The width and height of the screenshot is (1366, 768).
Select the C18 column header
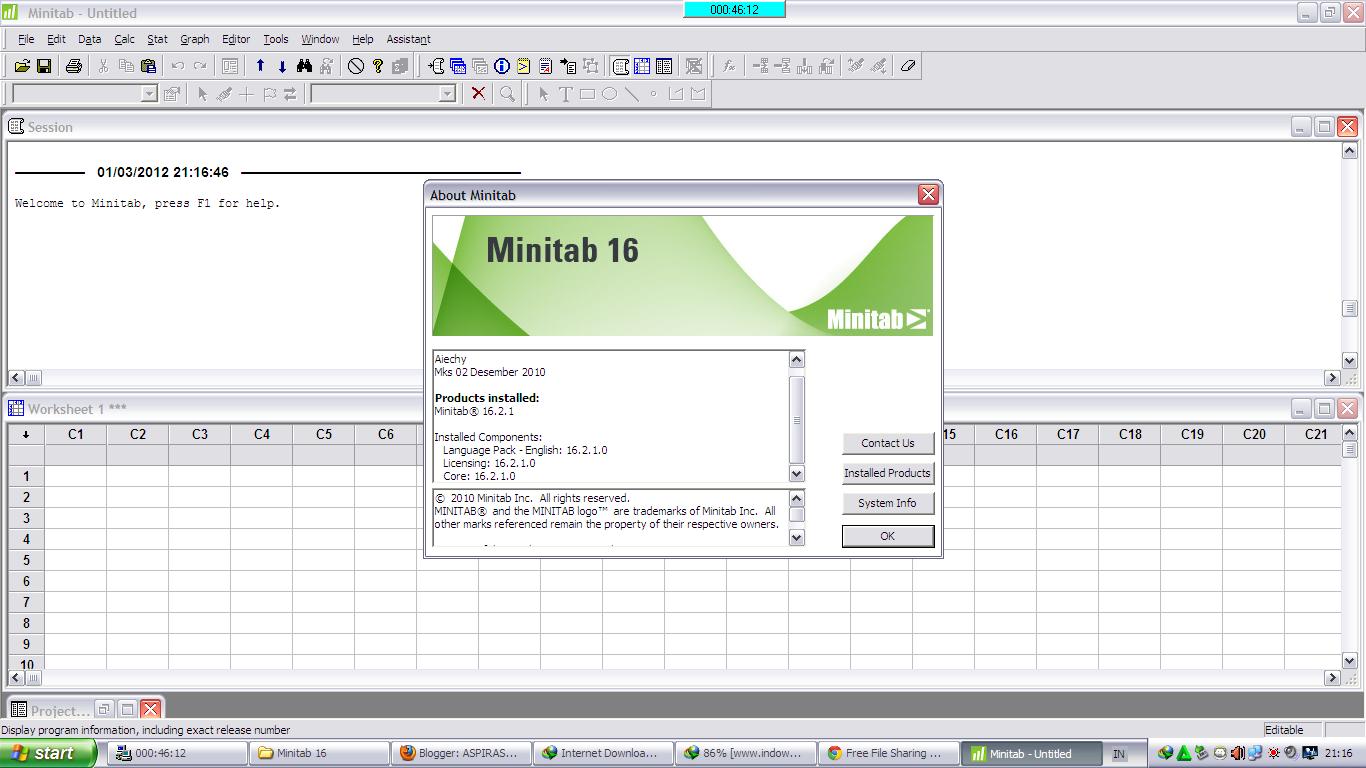(x=1130, y=434)
